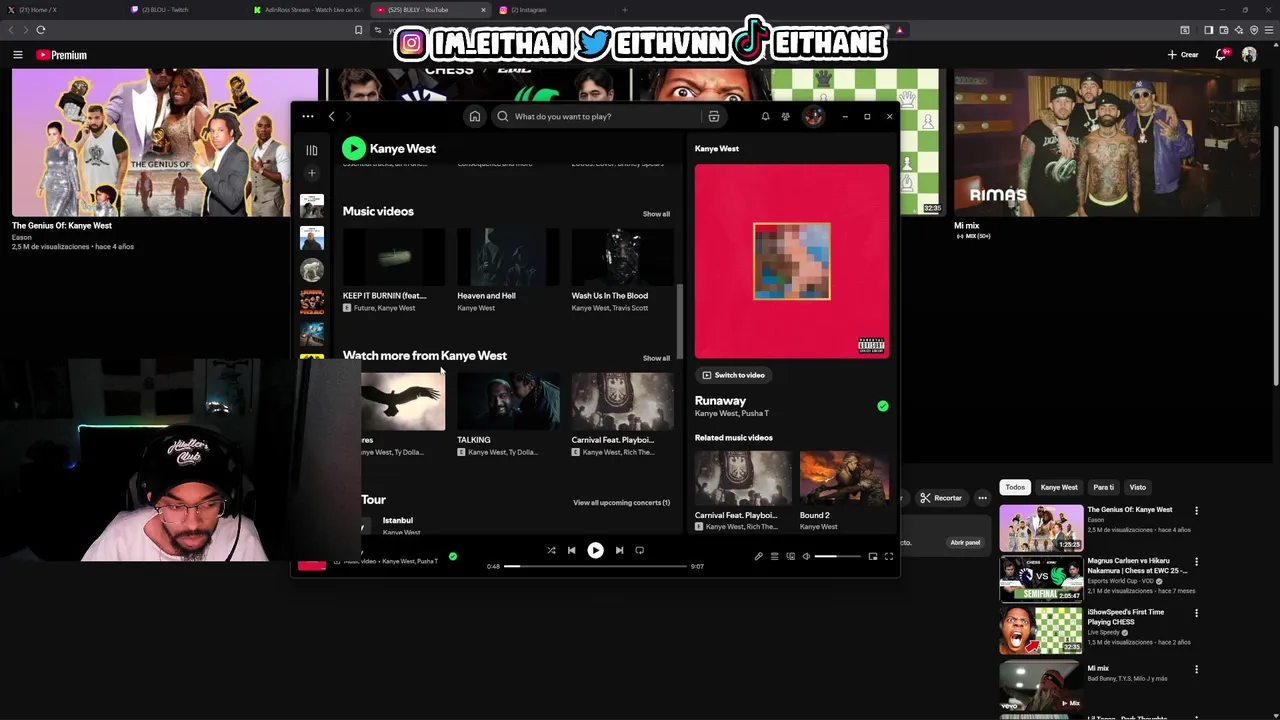The width and height of the screenshot is (1280, 720).
Task: Open options menu for The Genius Of: Kanye West suggestion
Action: 1196,511
